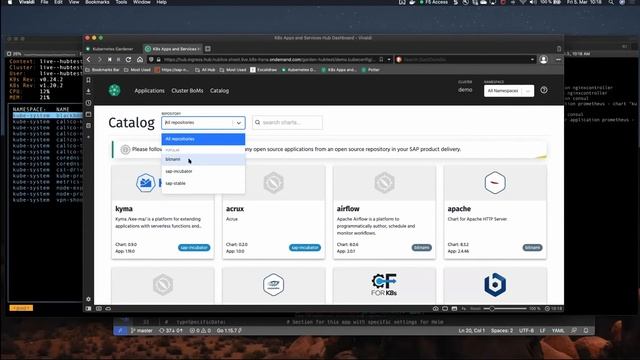Select All repositories option
Image resolution: width=640 pixels, height=360 pixels.
click(203, 139)
